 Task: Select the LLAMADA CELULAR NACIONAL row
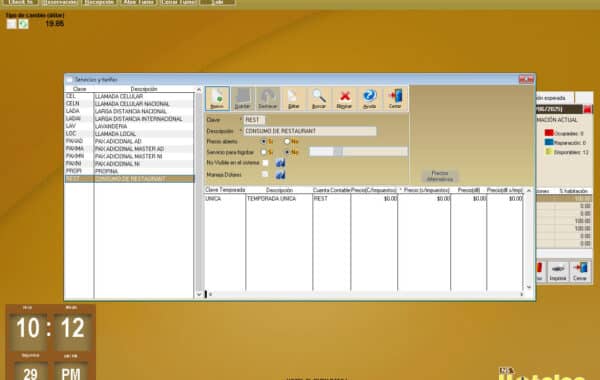pos(129,104)
